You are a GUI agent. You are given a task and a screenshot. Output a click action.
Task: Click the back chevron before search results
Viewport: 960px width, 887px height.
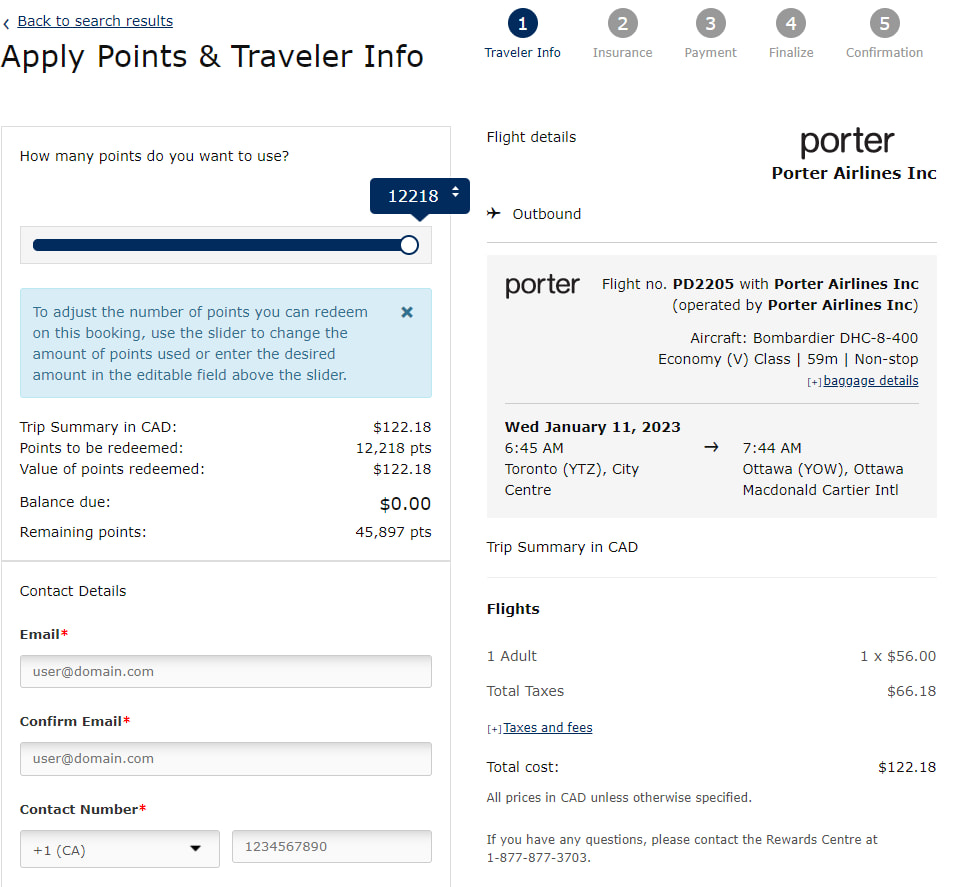point(8,20)
